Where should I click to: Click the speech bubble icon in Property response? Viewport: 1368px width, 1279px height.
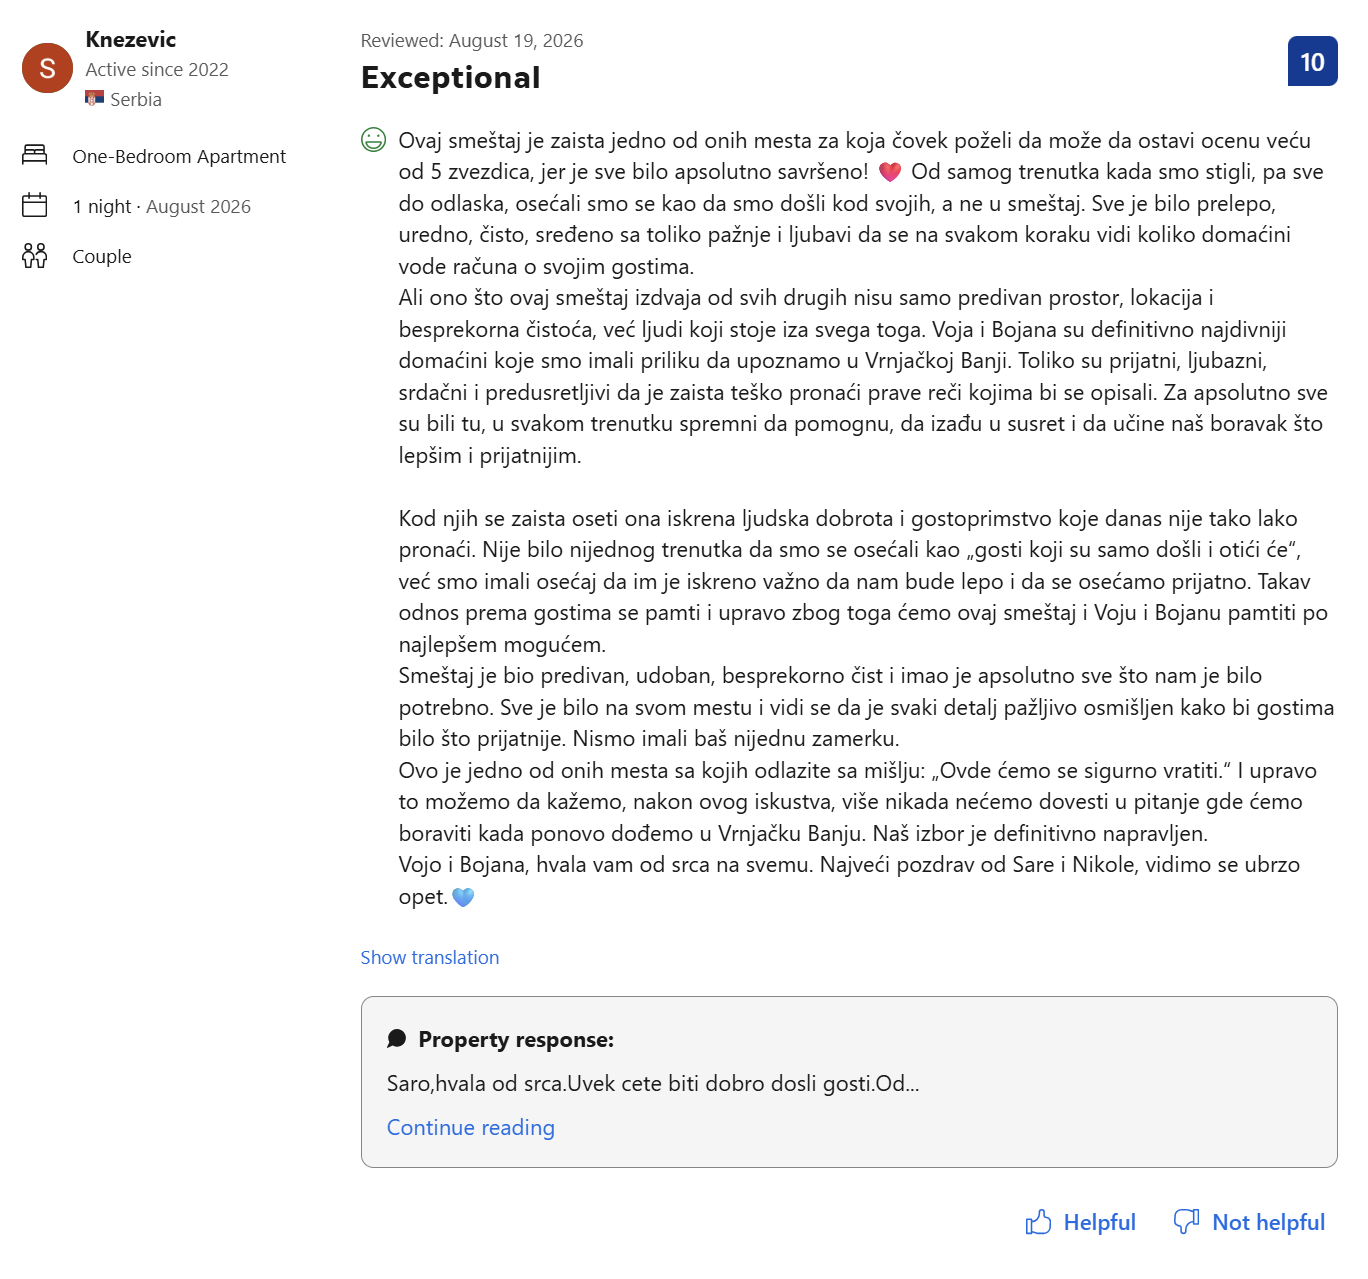click(397, 1039)
